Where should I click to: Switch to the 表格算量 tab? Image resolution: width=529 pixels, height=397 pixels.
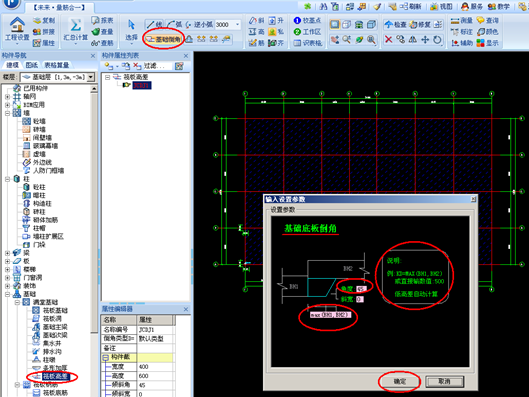[57, 65]
